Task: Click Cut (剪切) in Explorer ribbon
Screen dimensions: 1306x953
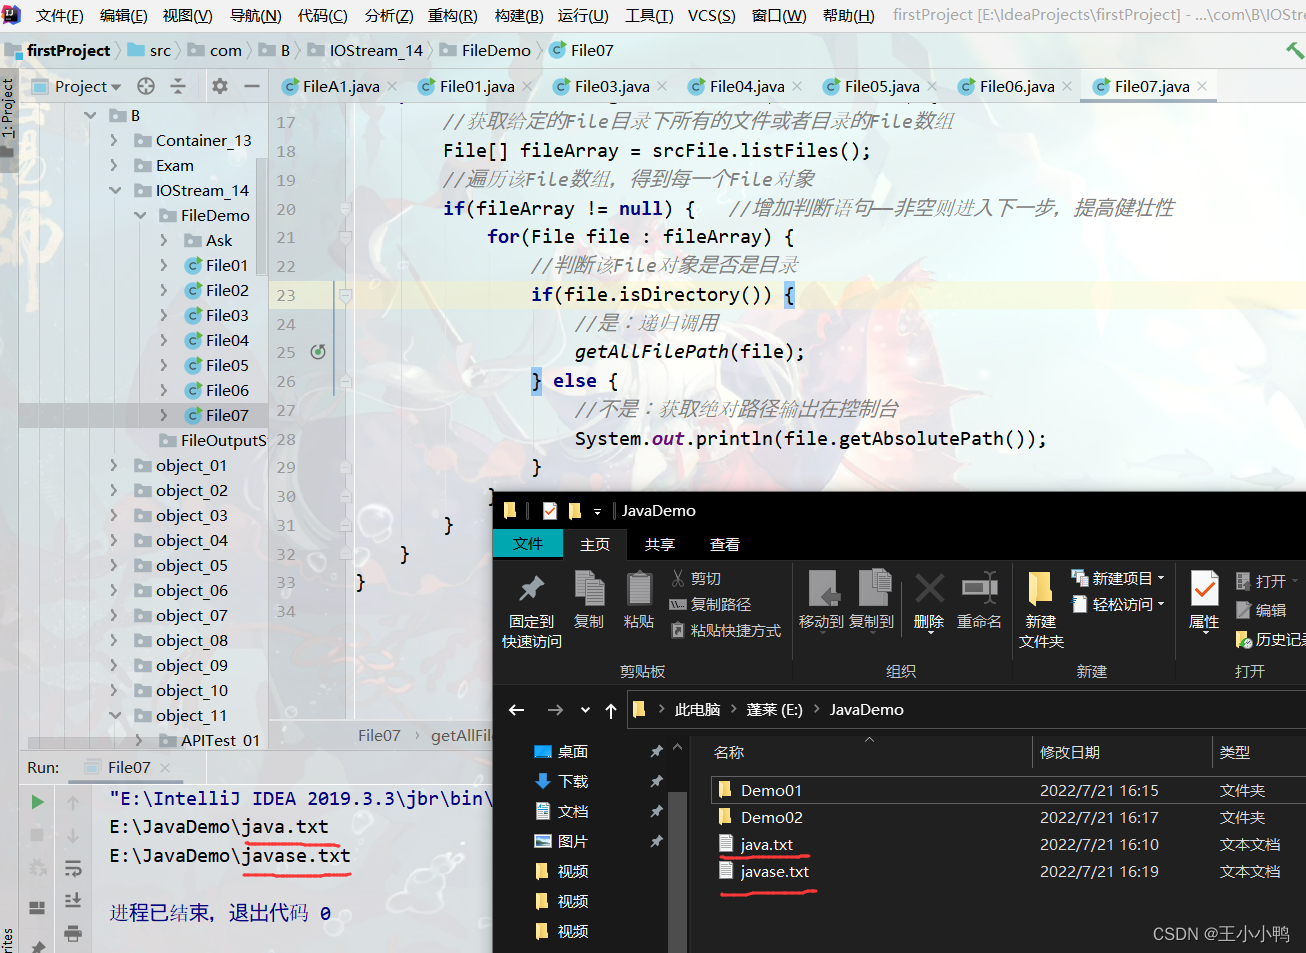Action: [696, 578]
